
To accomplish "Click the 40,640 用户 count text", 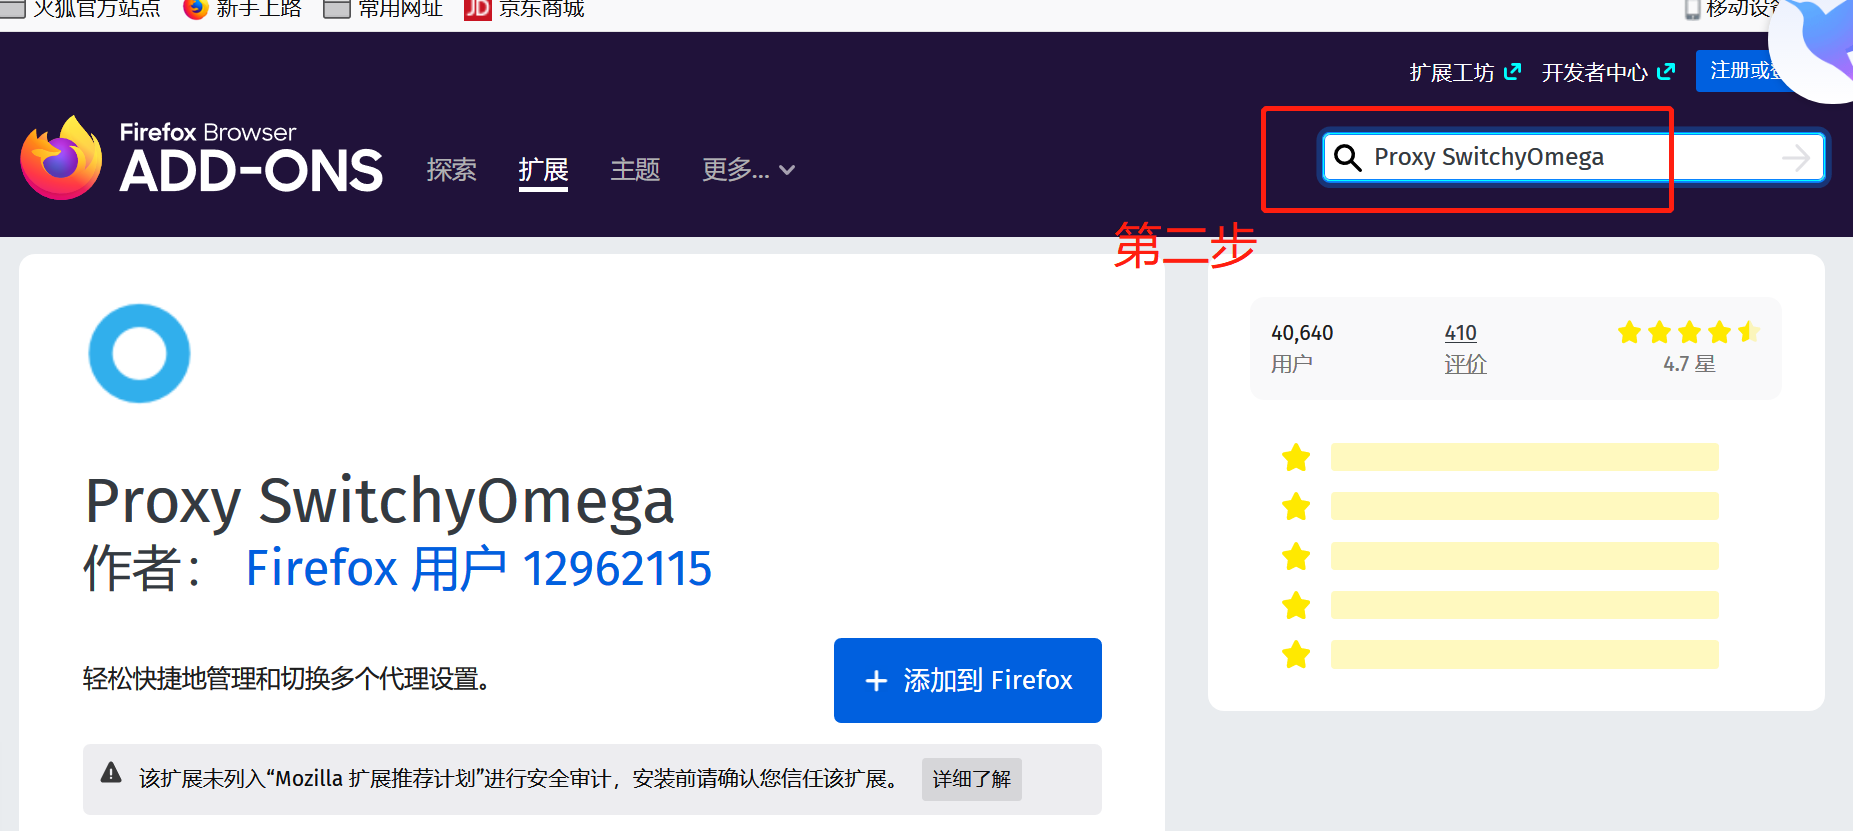I will 1302,348.
